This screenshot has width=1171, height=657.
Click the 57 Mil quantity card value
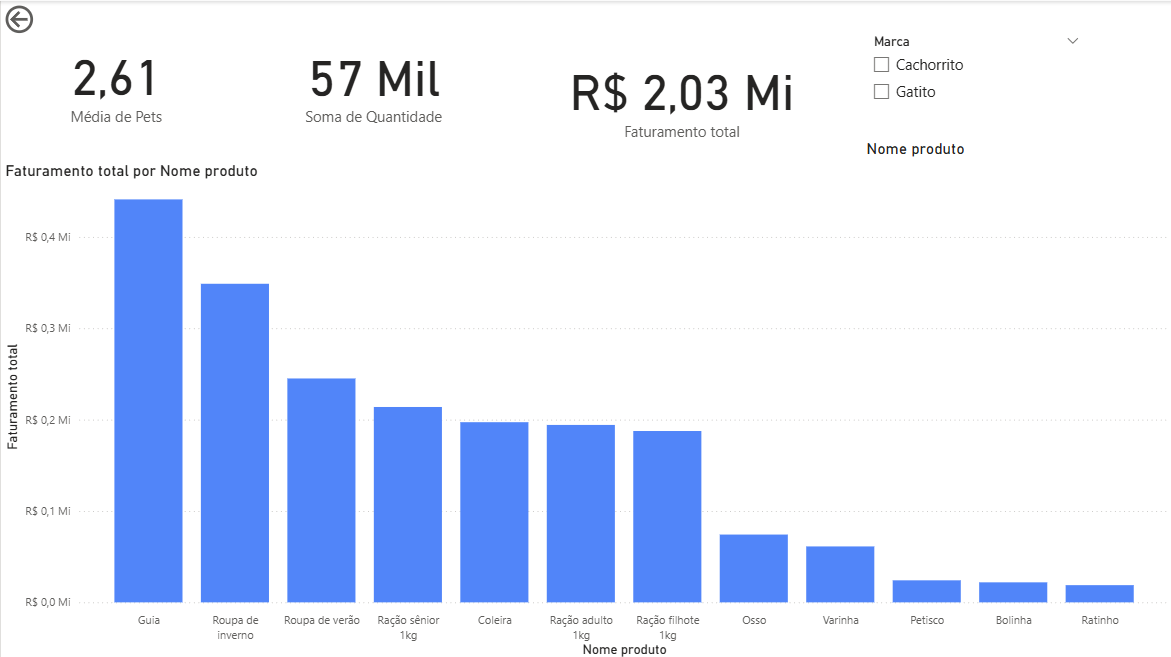(375, 79)
